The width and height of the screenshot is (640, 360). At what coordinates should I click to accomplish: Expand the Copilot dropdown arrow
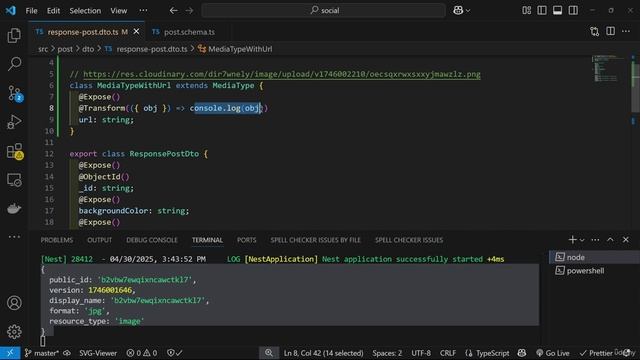click(x=468, y=11)
